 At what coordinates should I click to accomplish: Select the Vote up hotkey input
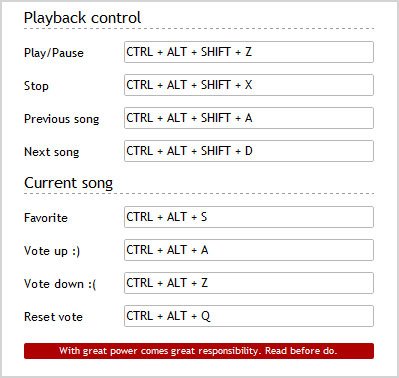[249, 250]
